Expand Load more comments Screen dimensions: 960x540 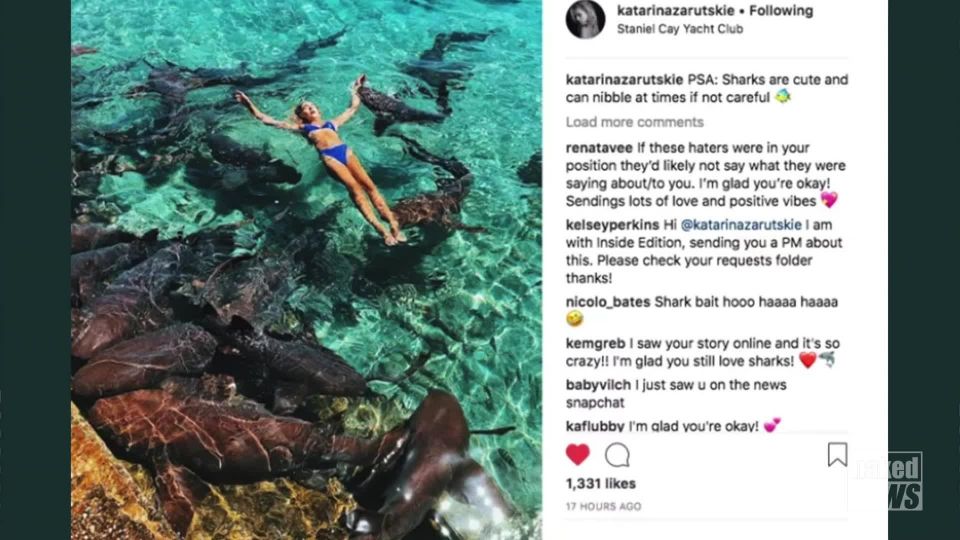coord(634,122)
